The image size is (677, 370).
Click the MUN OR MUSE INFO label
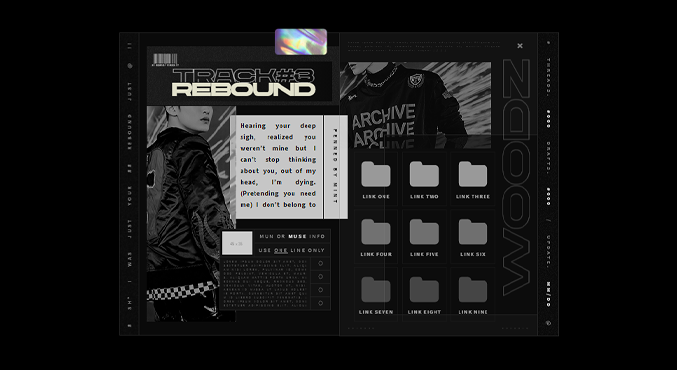(x=292, y=236)
